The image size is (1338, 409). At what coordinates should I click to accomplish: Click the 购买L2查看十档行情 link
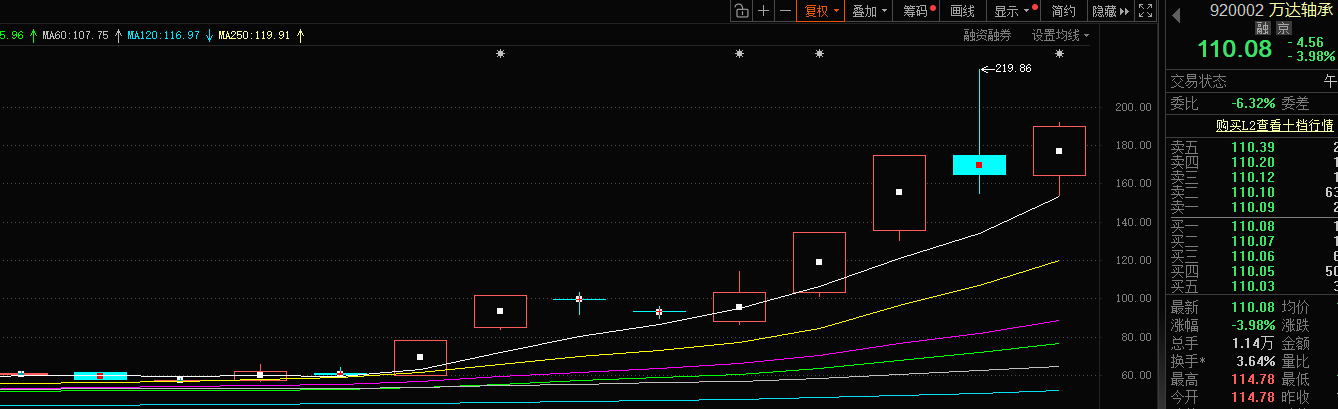pyautogui.click(x=1274, y=125)
